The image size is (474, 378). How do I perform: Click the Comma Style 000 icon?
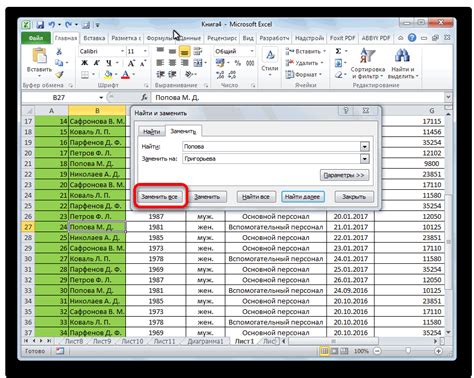(x=250, y=63)
